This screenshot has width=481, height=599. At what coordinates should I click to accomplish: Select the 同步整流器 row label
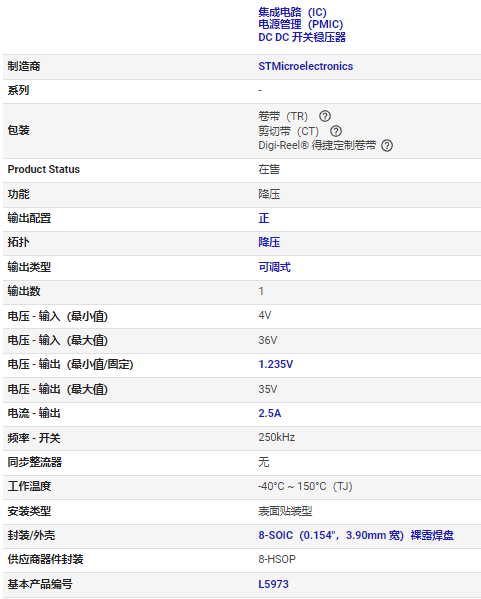pyautogui.click(x=34, y=462)
